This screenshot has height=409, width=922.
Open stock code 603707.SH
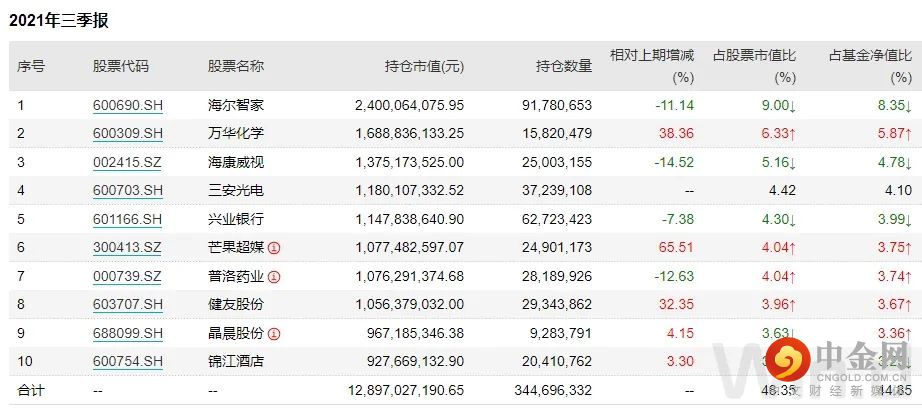[x=128, y=305]
